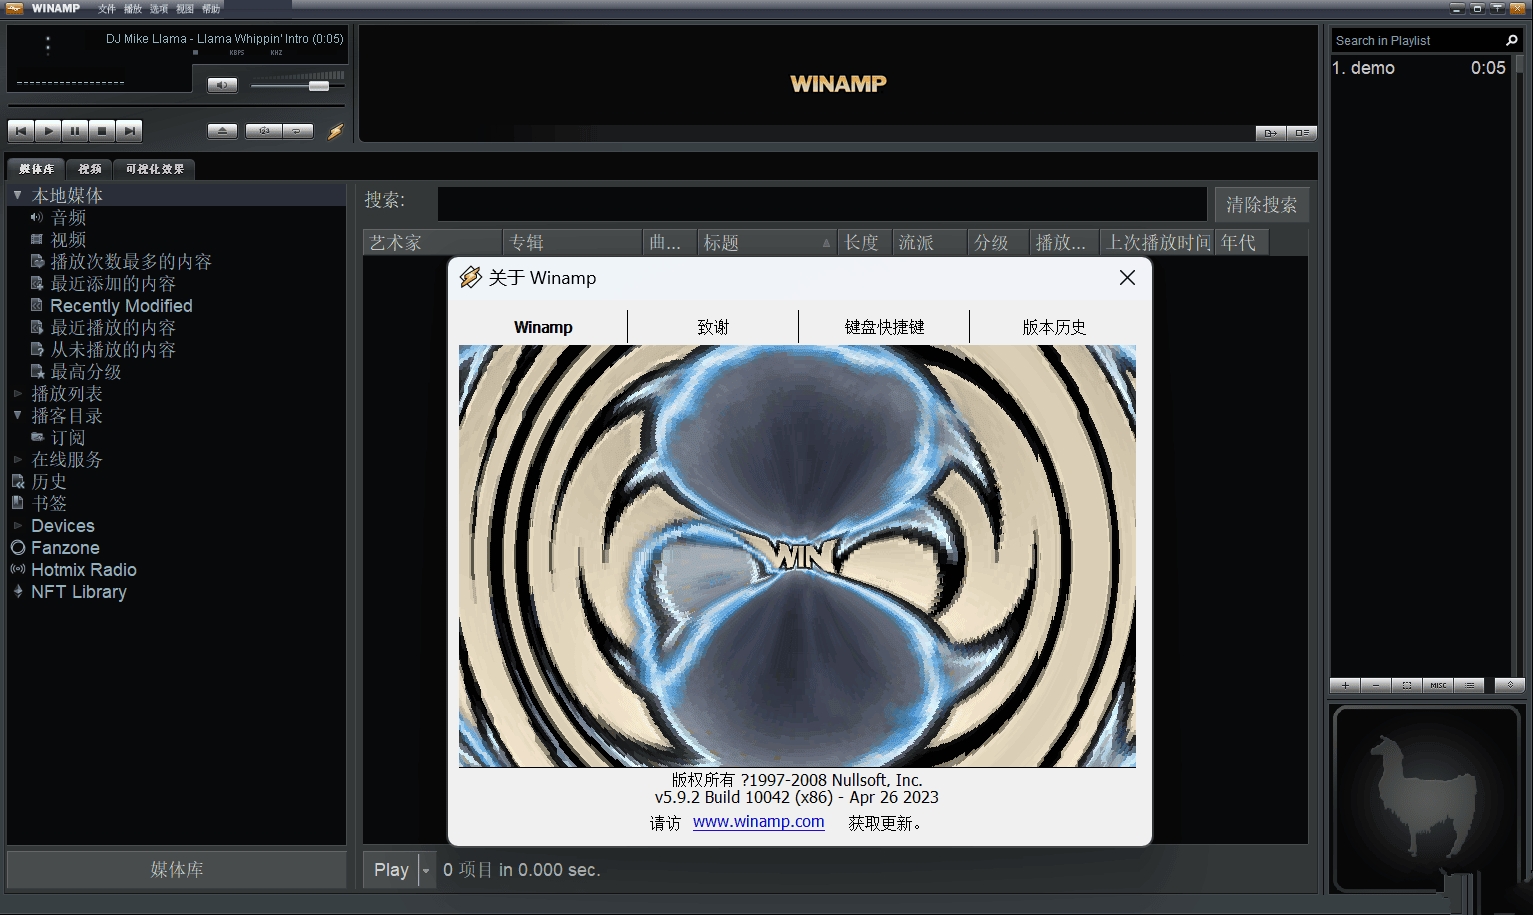Click the 媒体库 button at bottom
Image resolution: width=1533 pixels, height=915 pixels.
(x=176, y=870)
